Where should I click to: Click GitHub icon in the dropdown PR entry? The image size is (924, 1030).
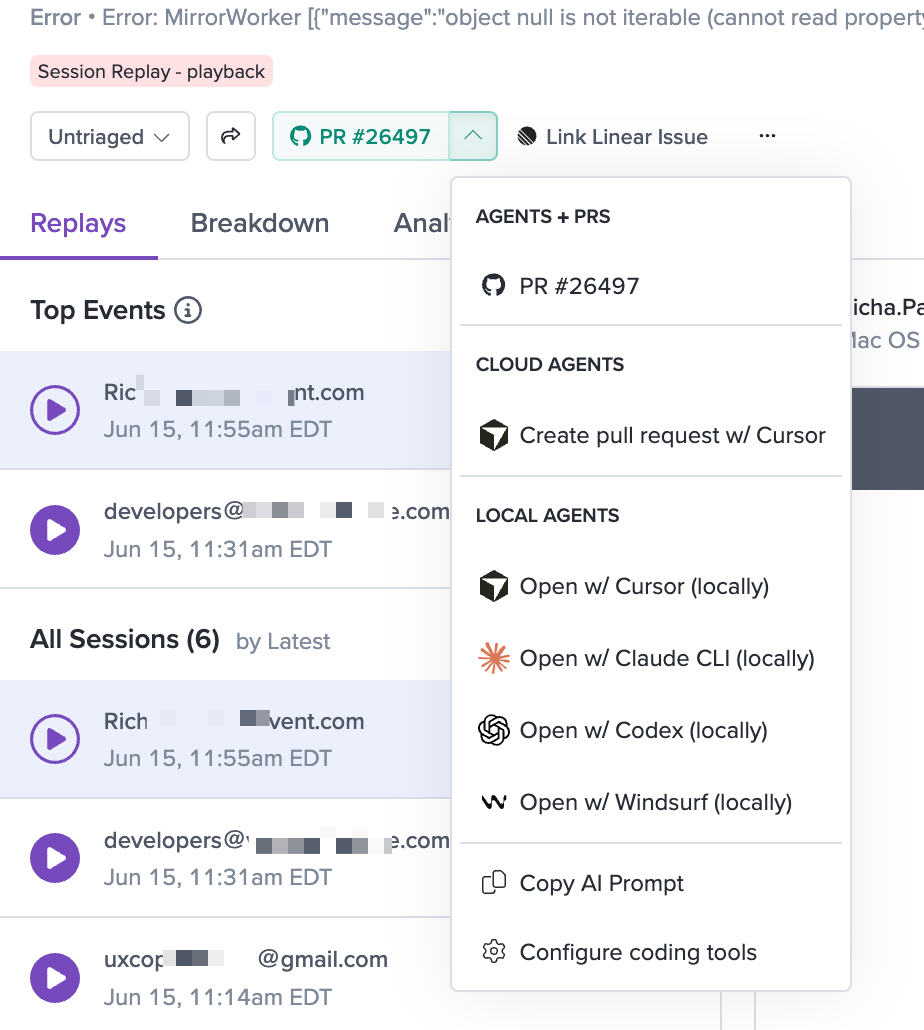(x=494, y=285)
